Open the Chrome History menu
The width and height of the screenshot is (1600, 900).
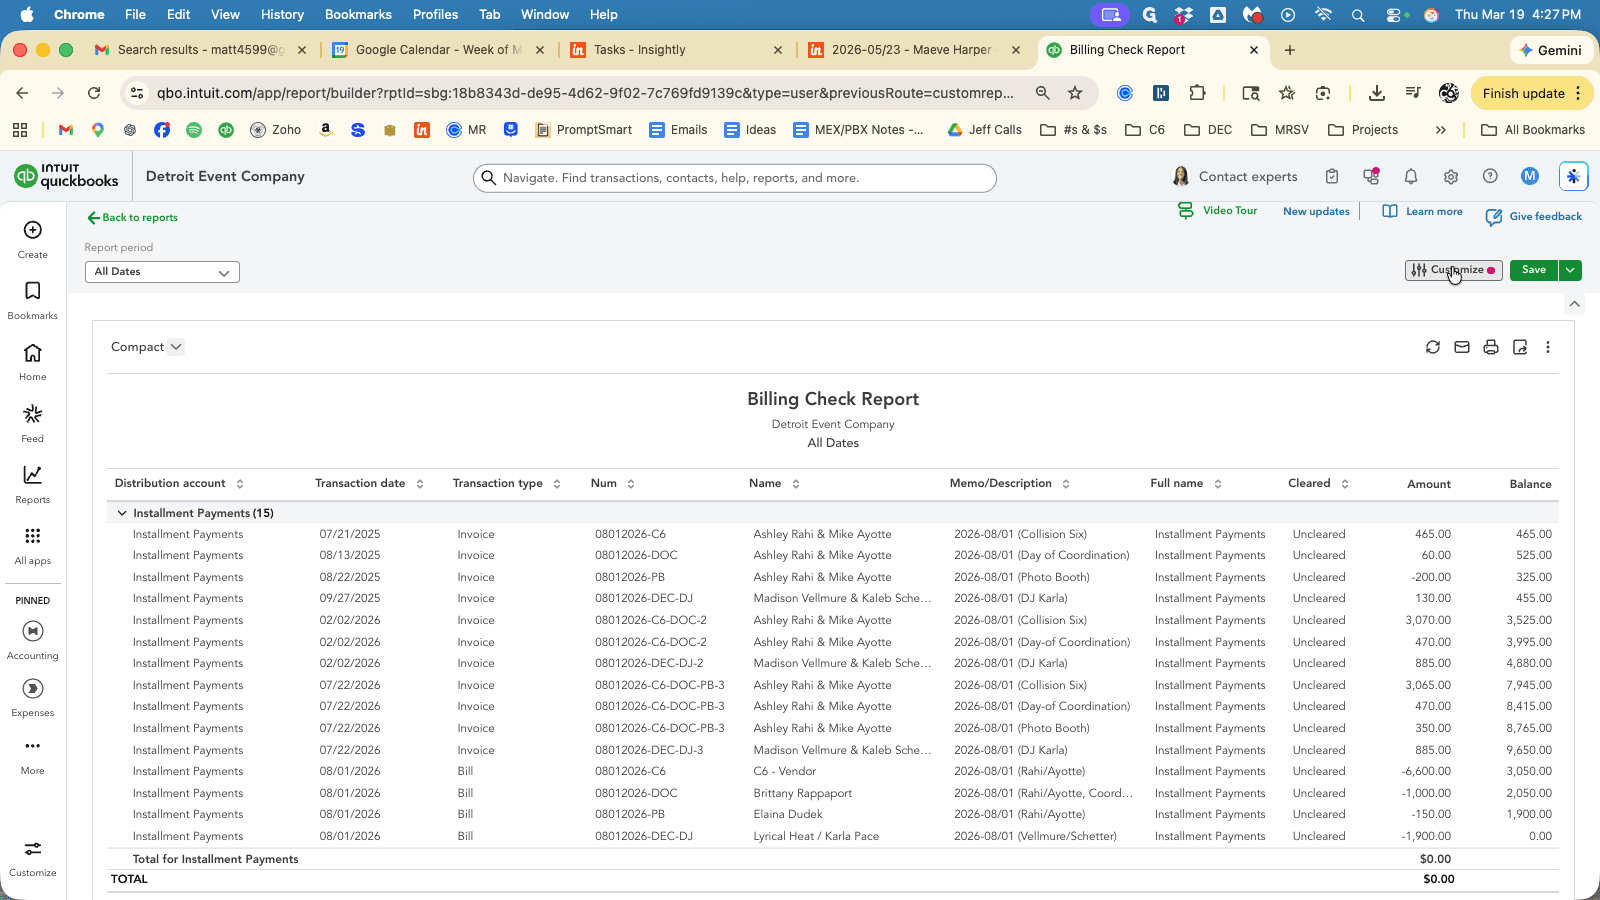pyautogui.click(x=282, y=14)
